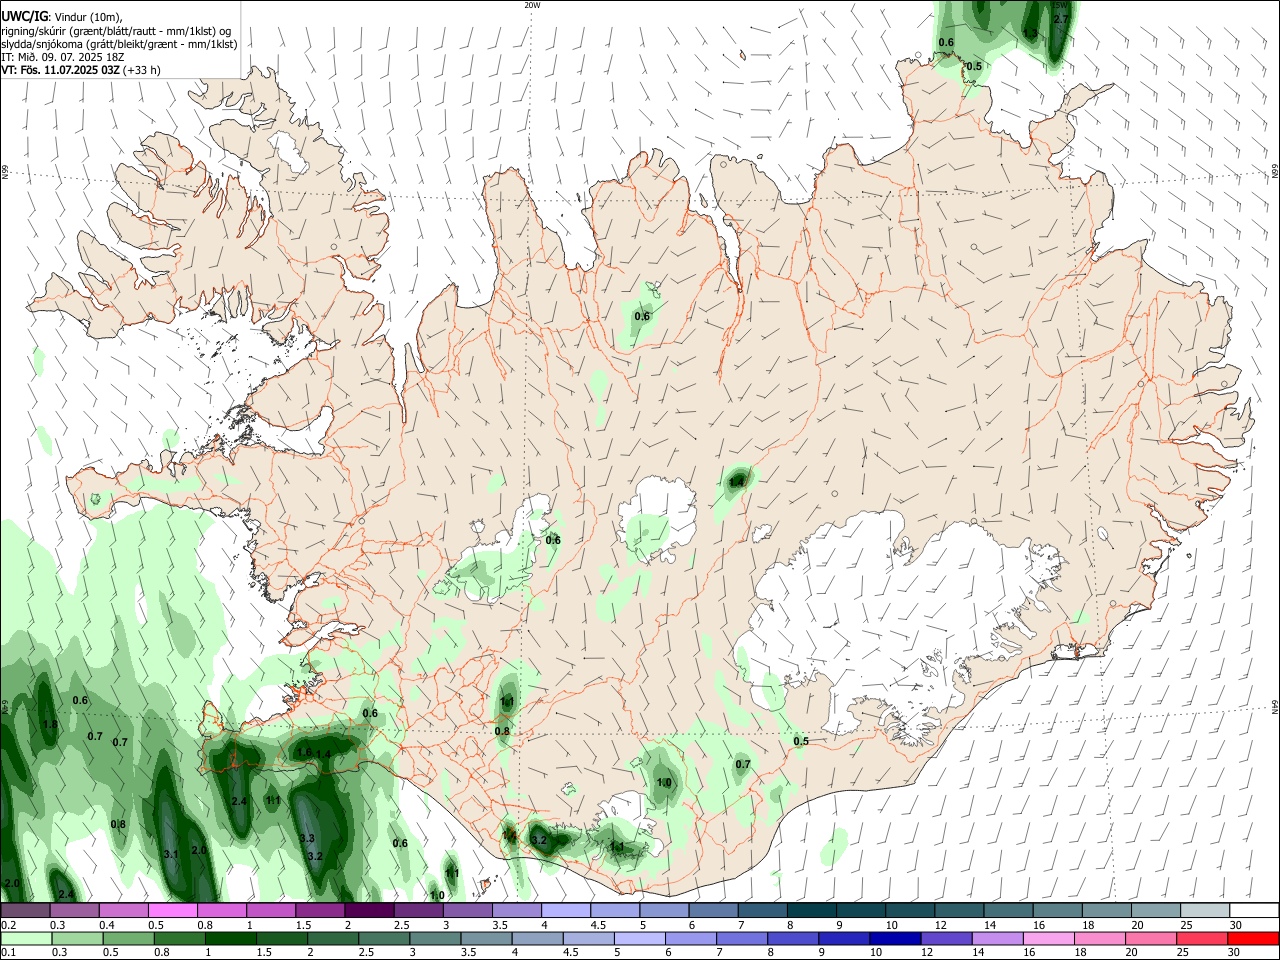Click the 1.8 precipitation value near west edge

click(x=50, y=724)
